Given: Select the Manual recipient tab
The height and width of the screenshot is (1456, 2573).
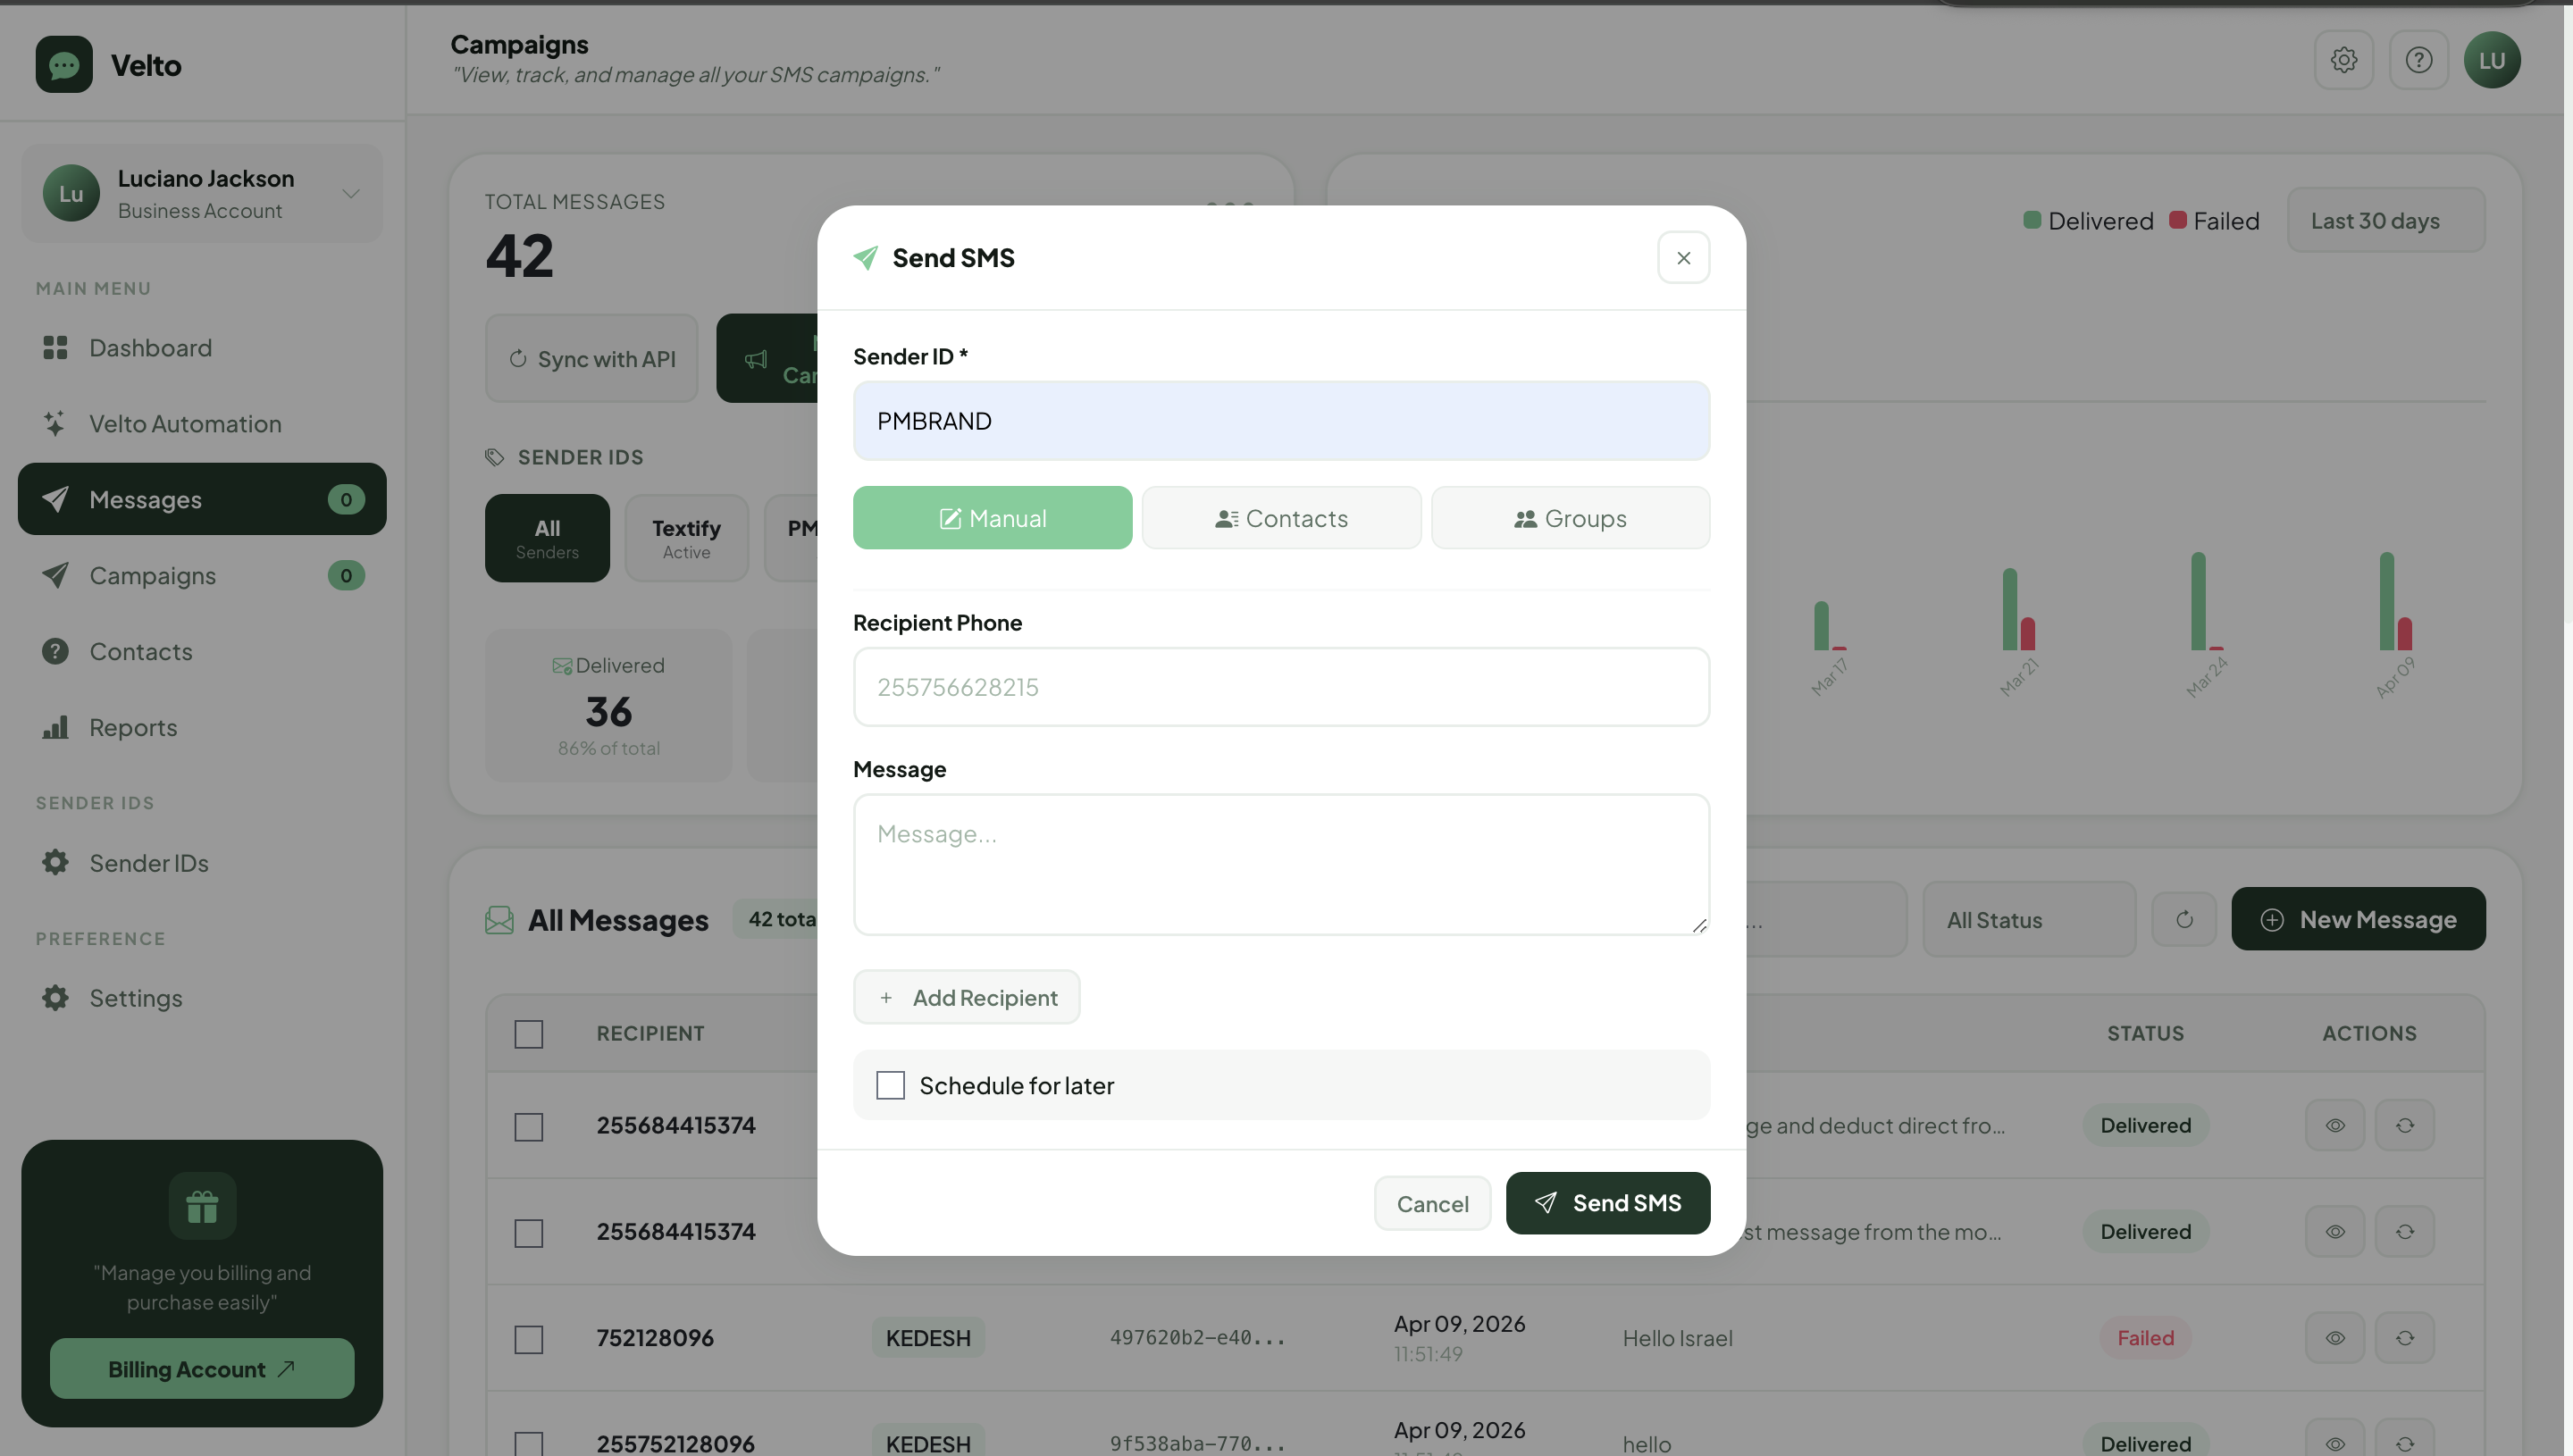Looking at the screenshot, I should click(992, 518).
